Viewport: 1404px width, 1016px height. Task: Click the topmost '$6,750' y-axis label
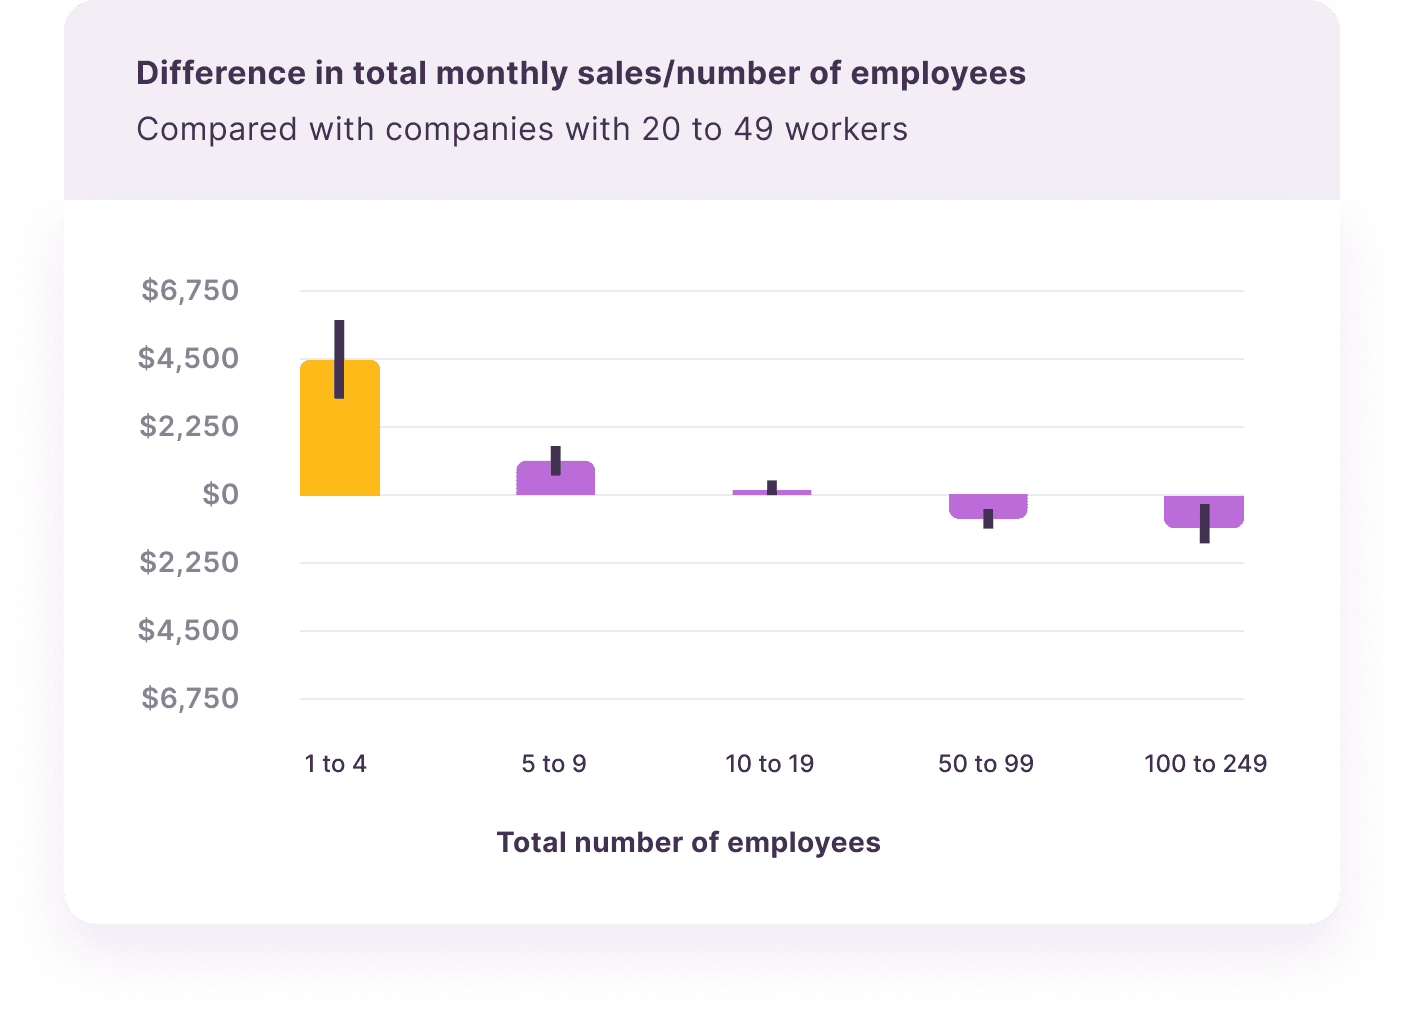coord(190,290)
